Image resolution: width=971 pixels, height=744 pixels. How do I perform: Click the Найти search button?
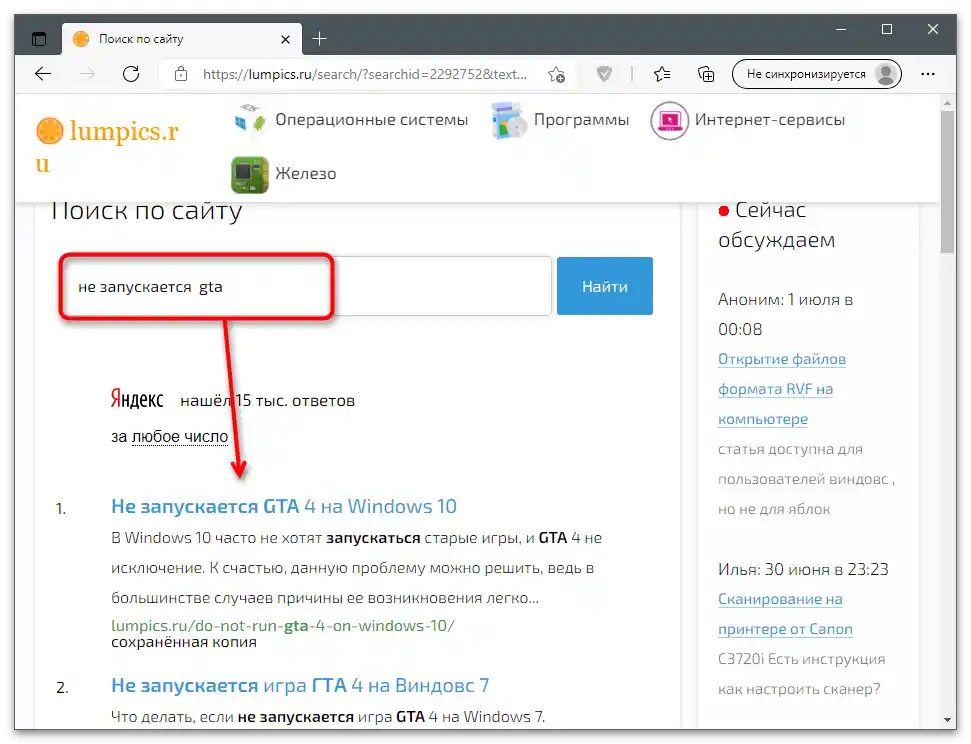[604, 286]
